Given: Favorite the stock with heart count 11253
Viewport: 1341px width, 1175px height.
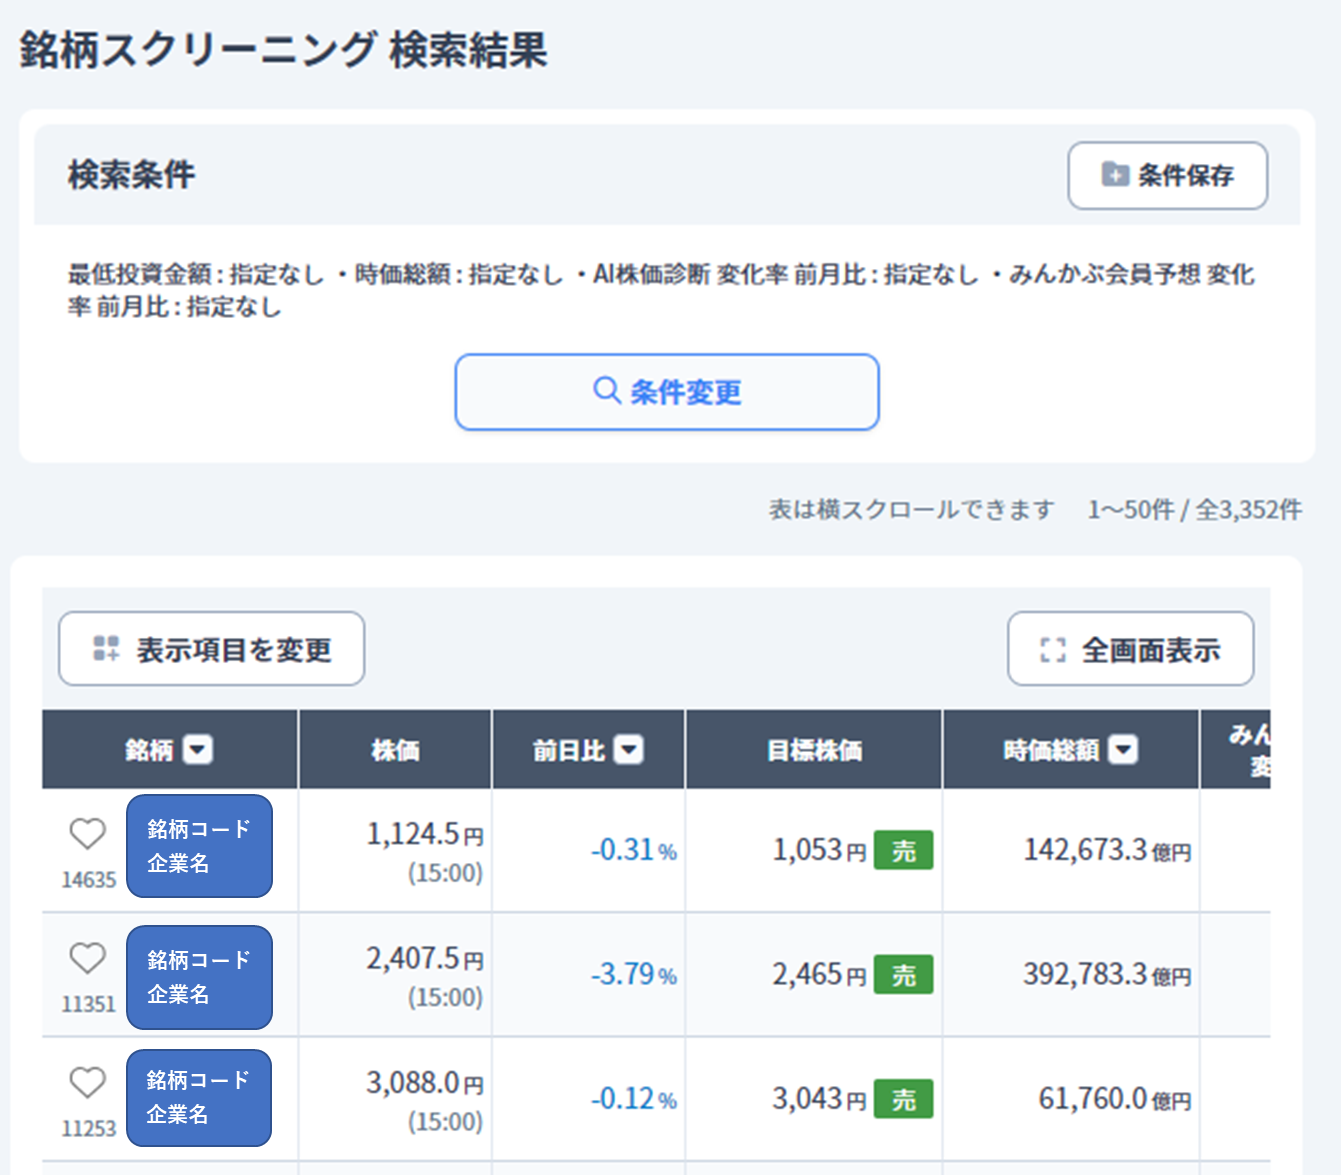Looking at the screenshot, I should coord(88,1082).
